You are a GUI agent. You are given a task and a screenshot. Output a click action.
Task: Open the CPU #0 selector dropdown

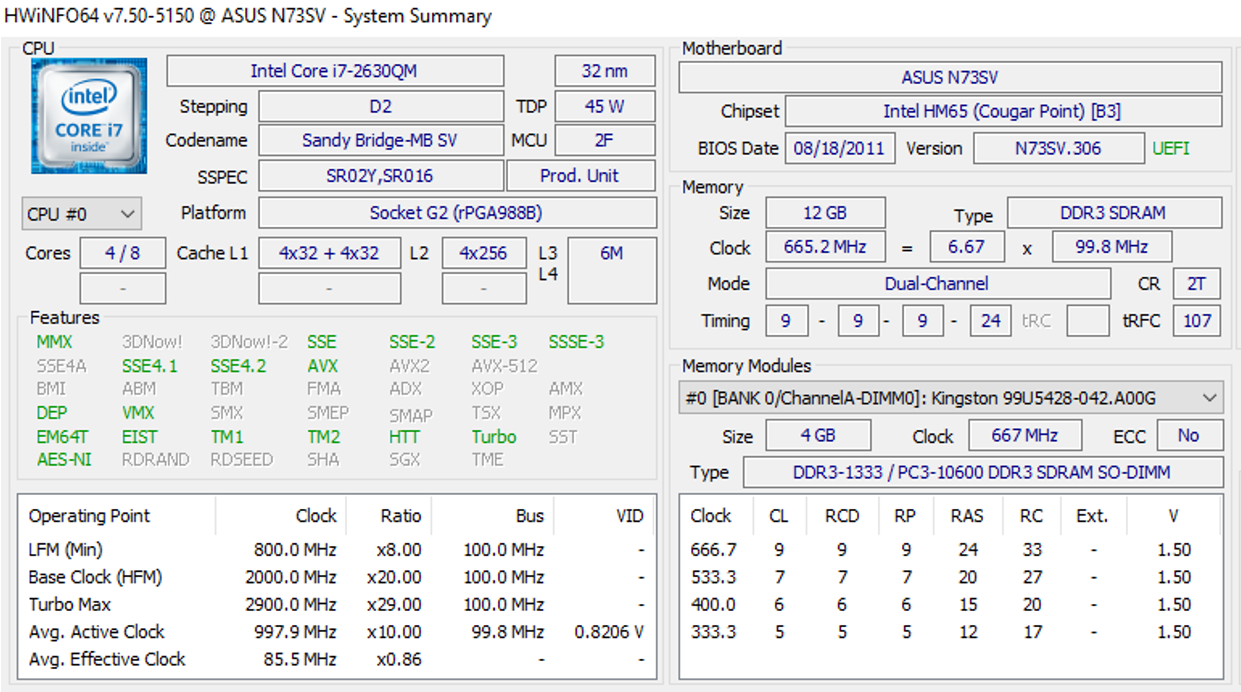82,214
